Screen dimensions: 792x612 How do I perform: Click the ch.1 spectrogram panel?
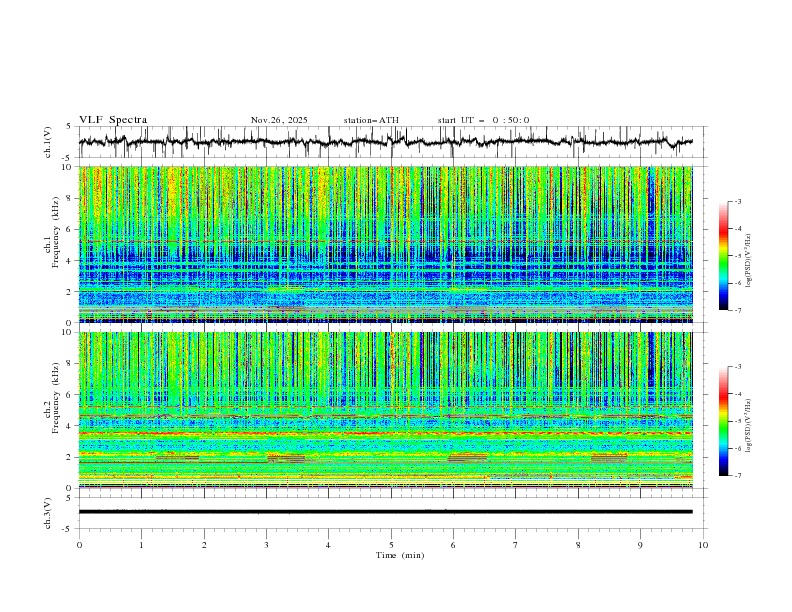coord(386,244)
